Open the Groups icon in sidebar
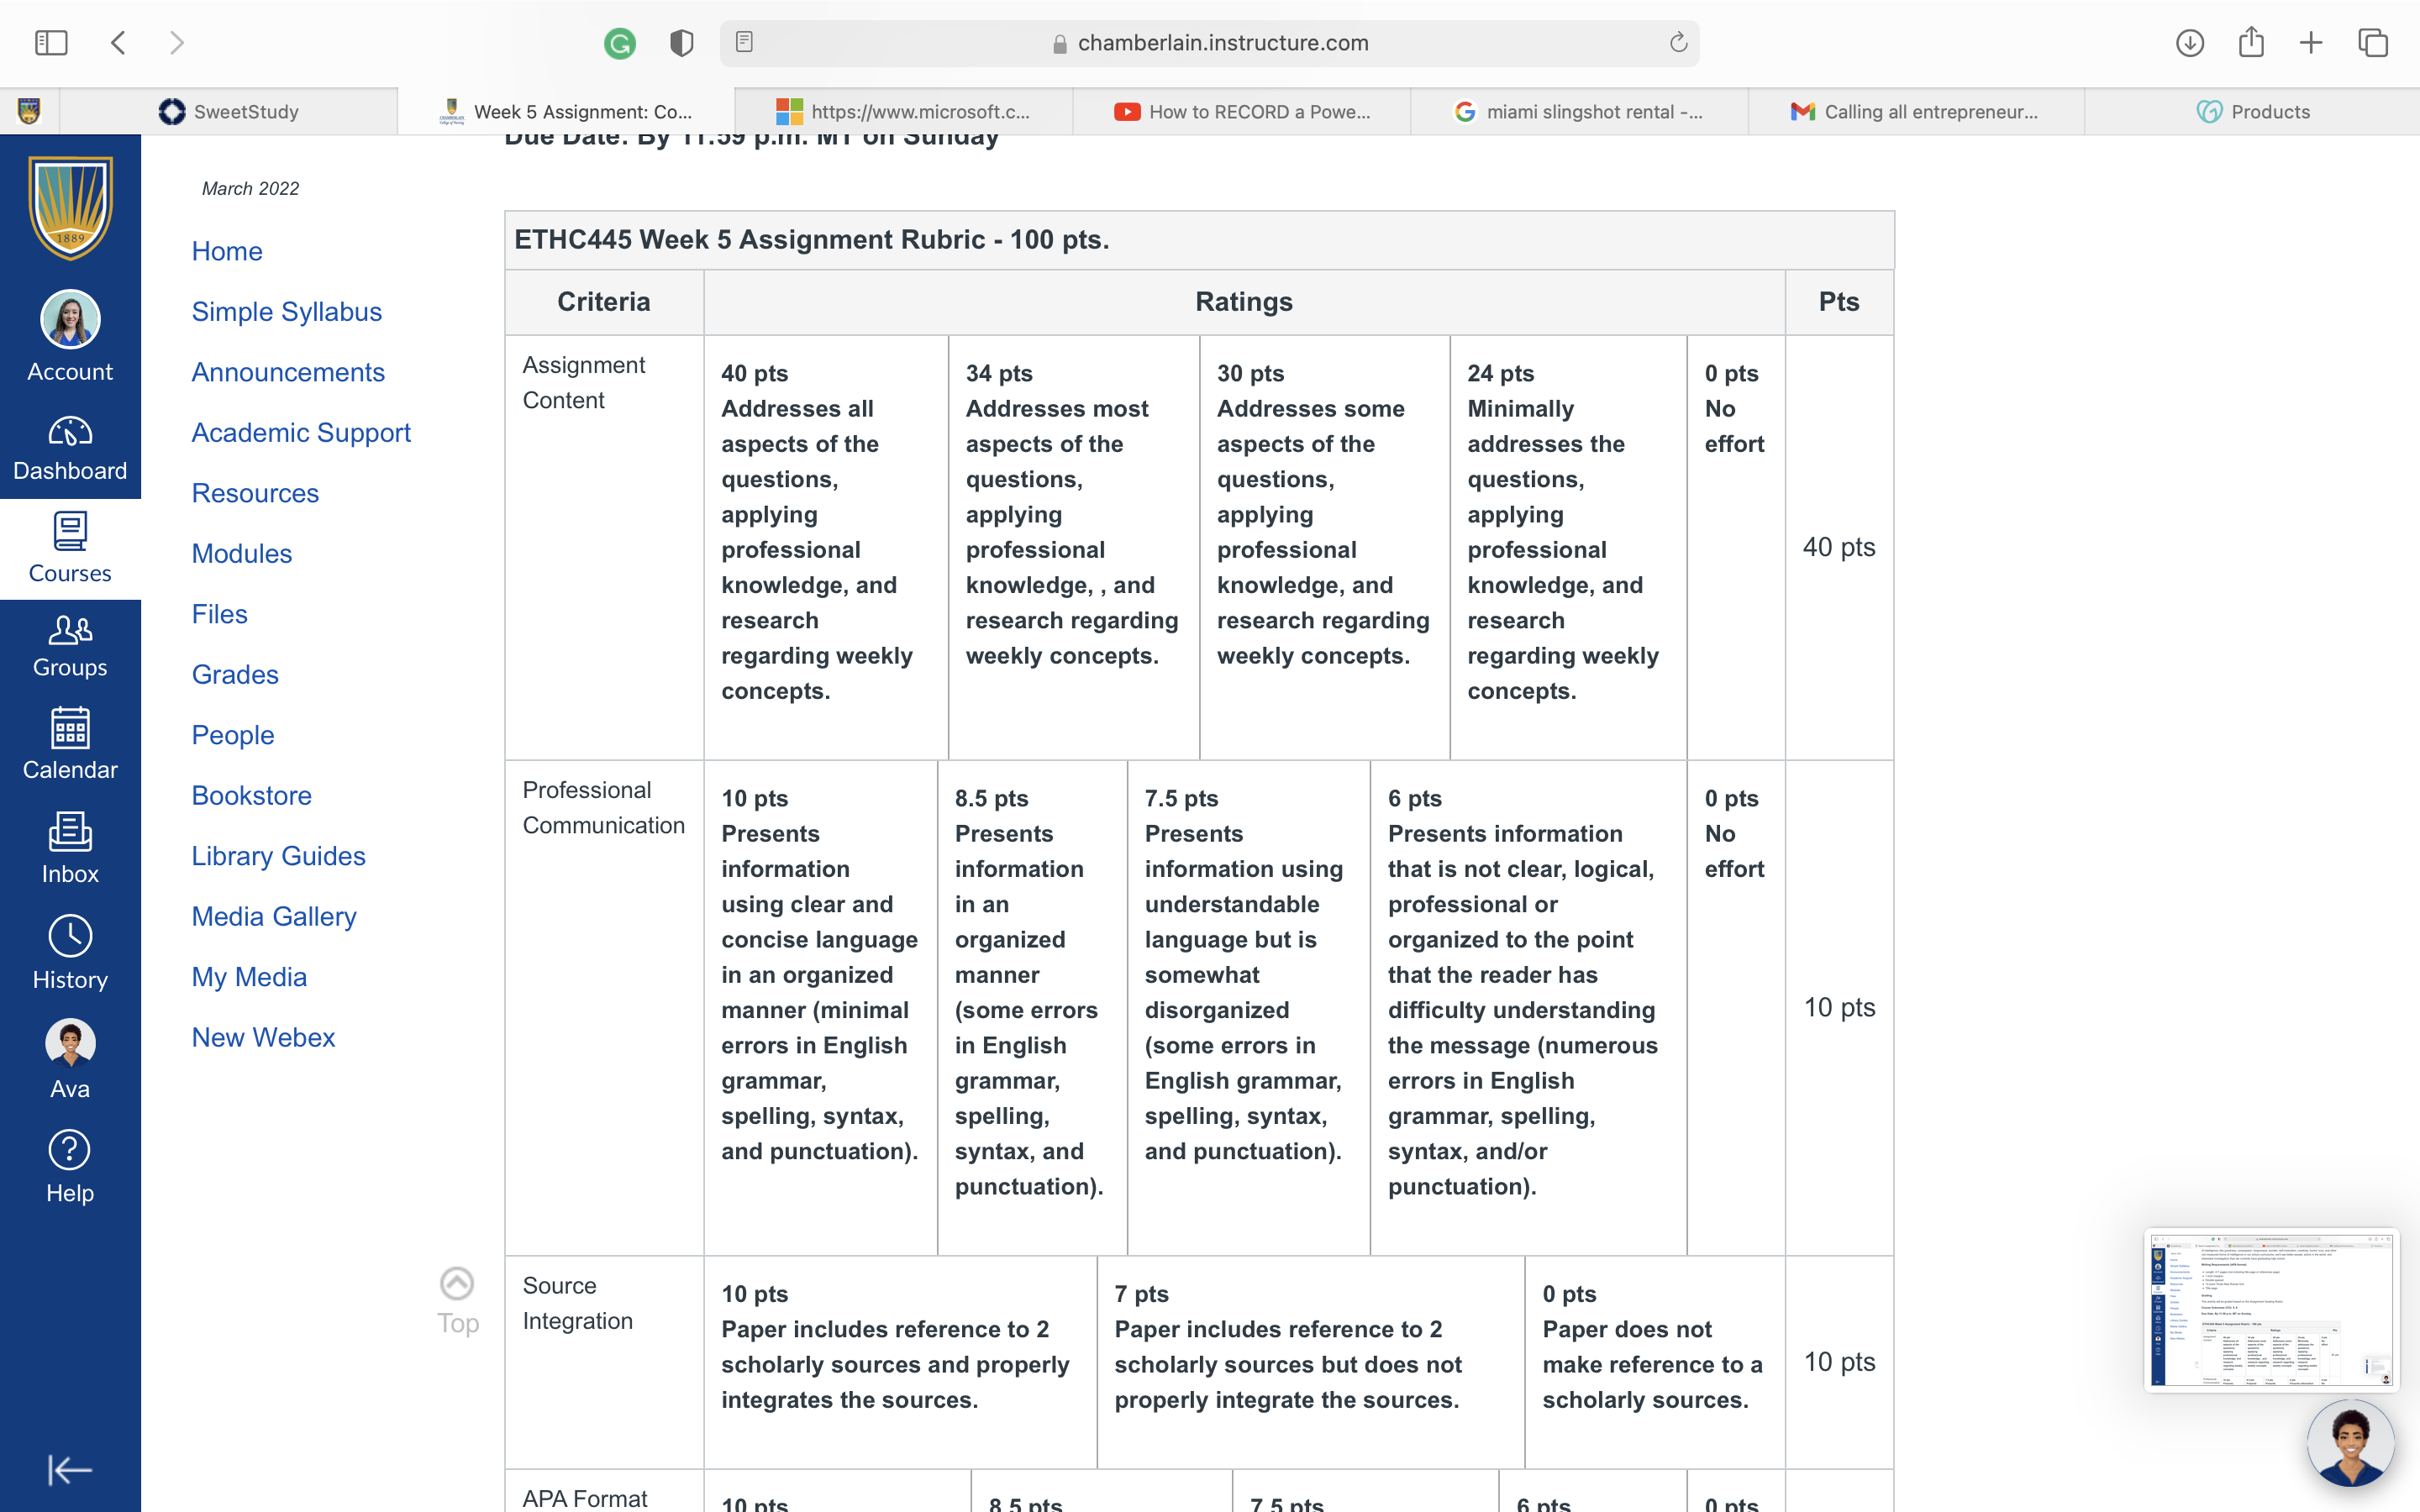 coord(70,630)
